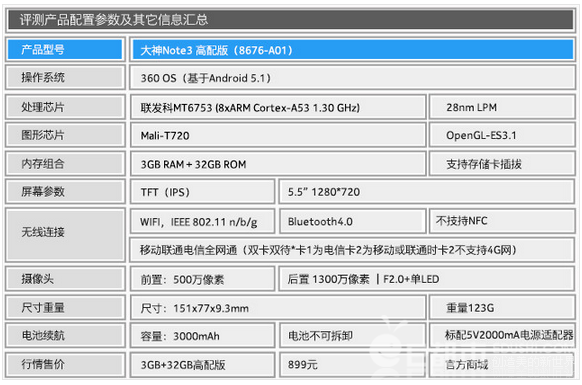Select the '28nm LPM' cell

pos(502,107)
